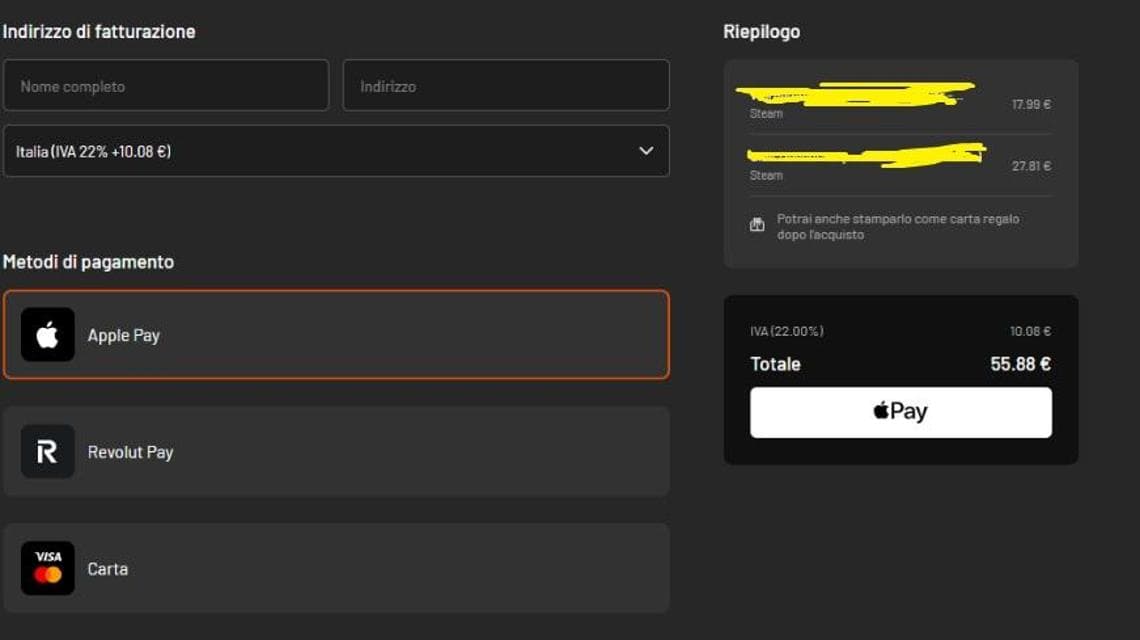Click the 27.81 € item price
Screen dimensions: 1140x640
1031,167
